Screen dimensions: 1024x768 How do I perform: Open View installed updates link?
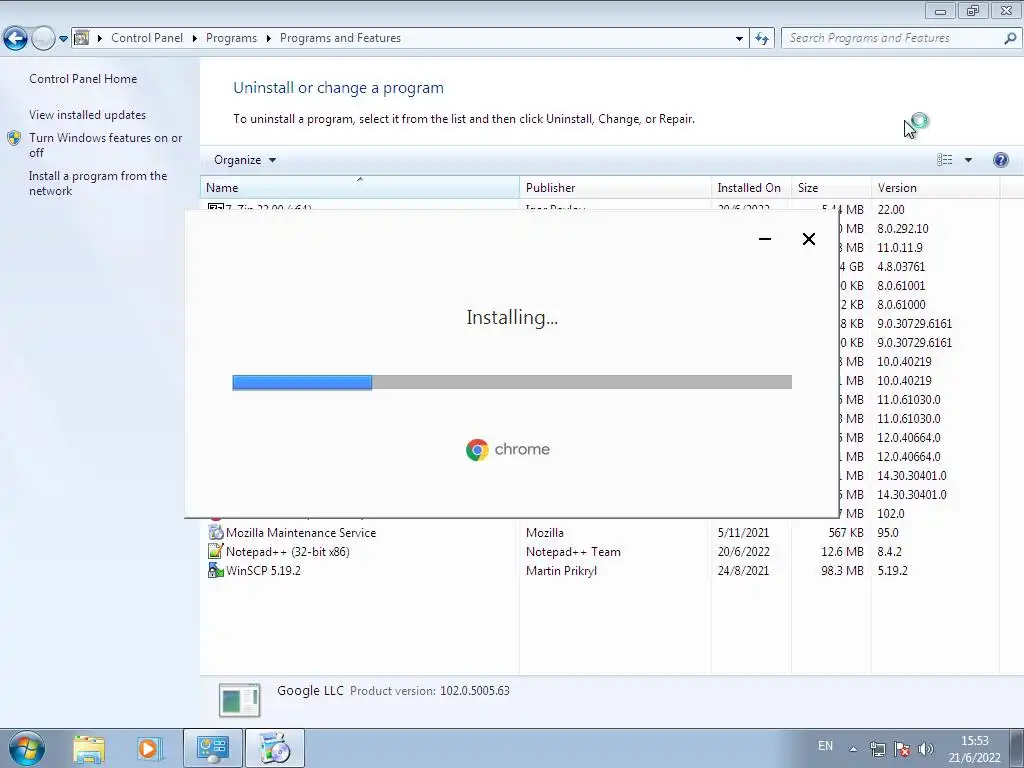(88, 114)
